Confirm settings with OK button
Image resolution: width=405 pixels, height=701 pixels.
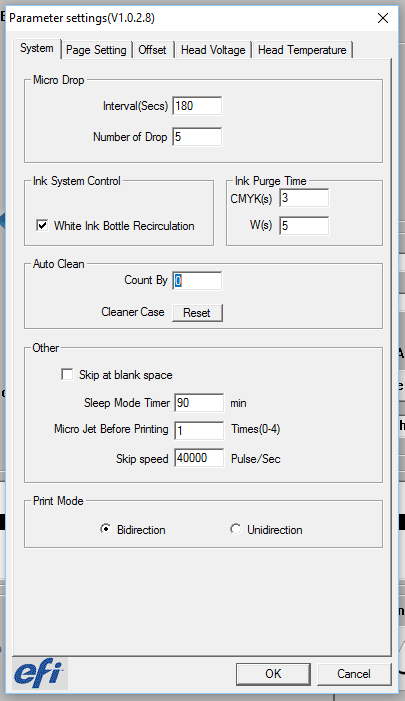coord(273,674)
